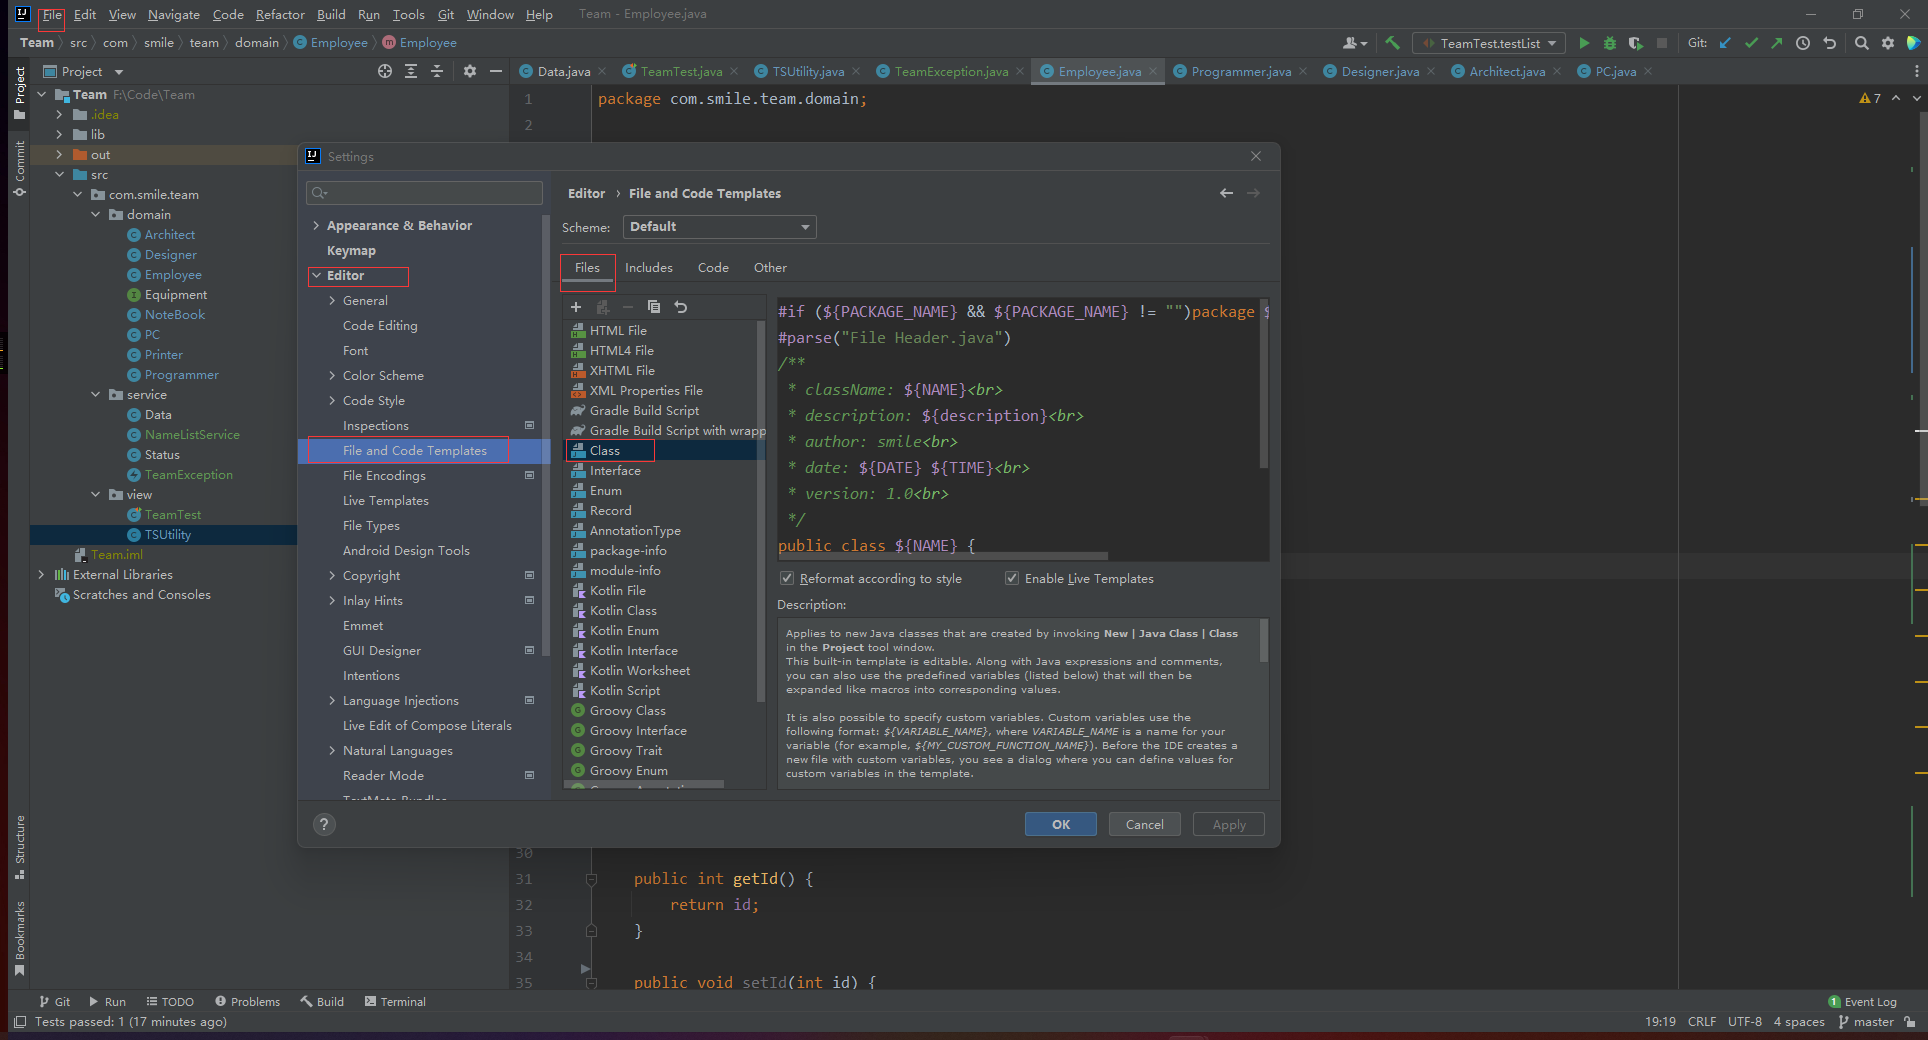Screen dimensions: 1928x1040
Task: Select the Interface file template
Action: 615,470
